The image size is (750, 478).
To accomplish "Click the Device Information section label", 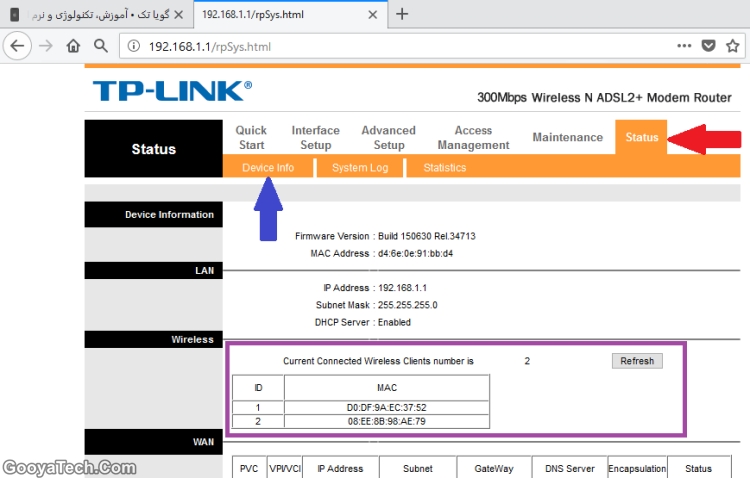I will coord(169,214).
